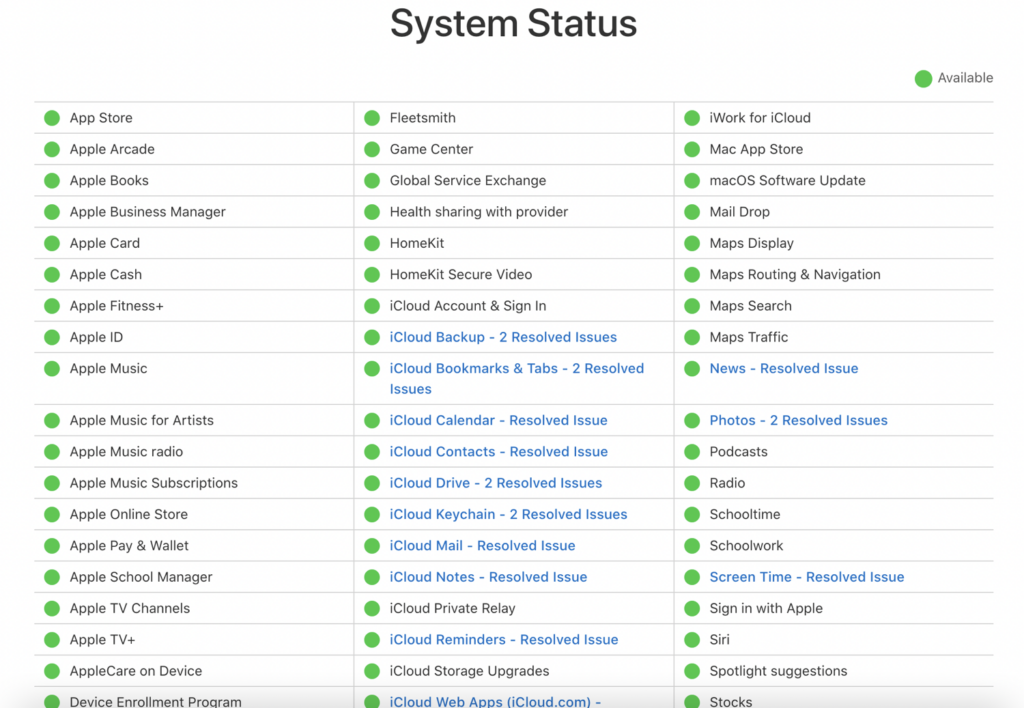Open iCloud Backup resolved issues link
The width and height of the screenshot is (1024, 708).
[503, 337]
